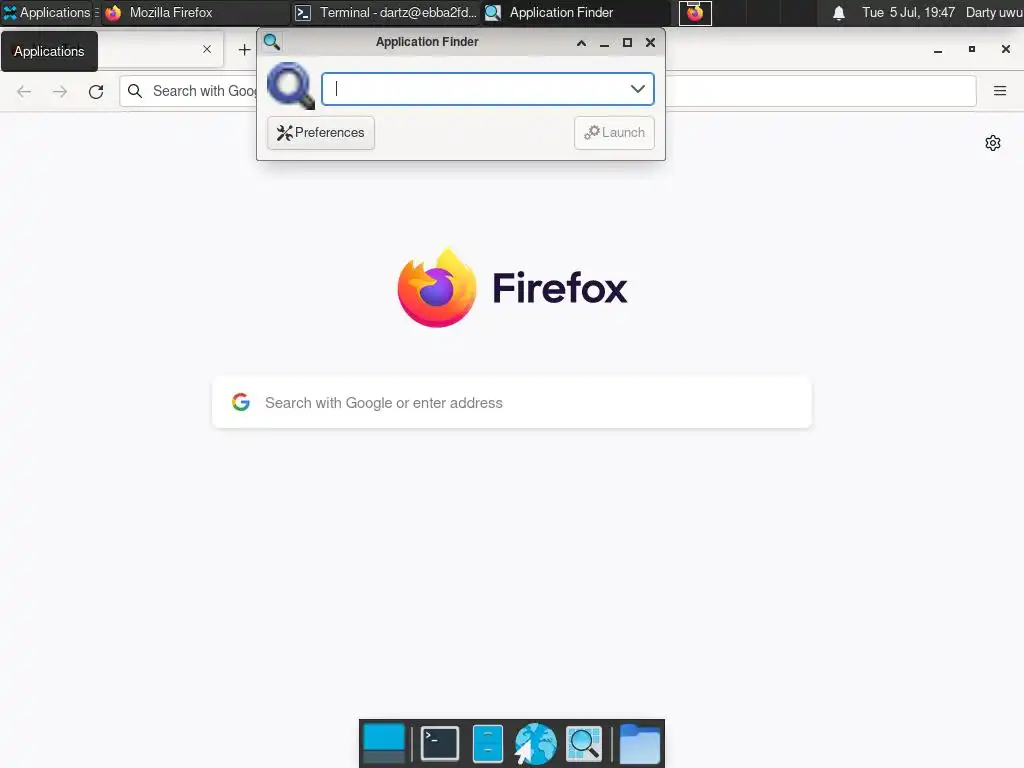This screenshot has width=1024, height=768.
Task: Close the Application Finder window
Action: (650, 43)
